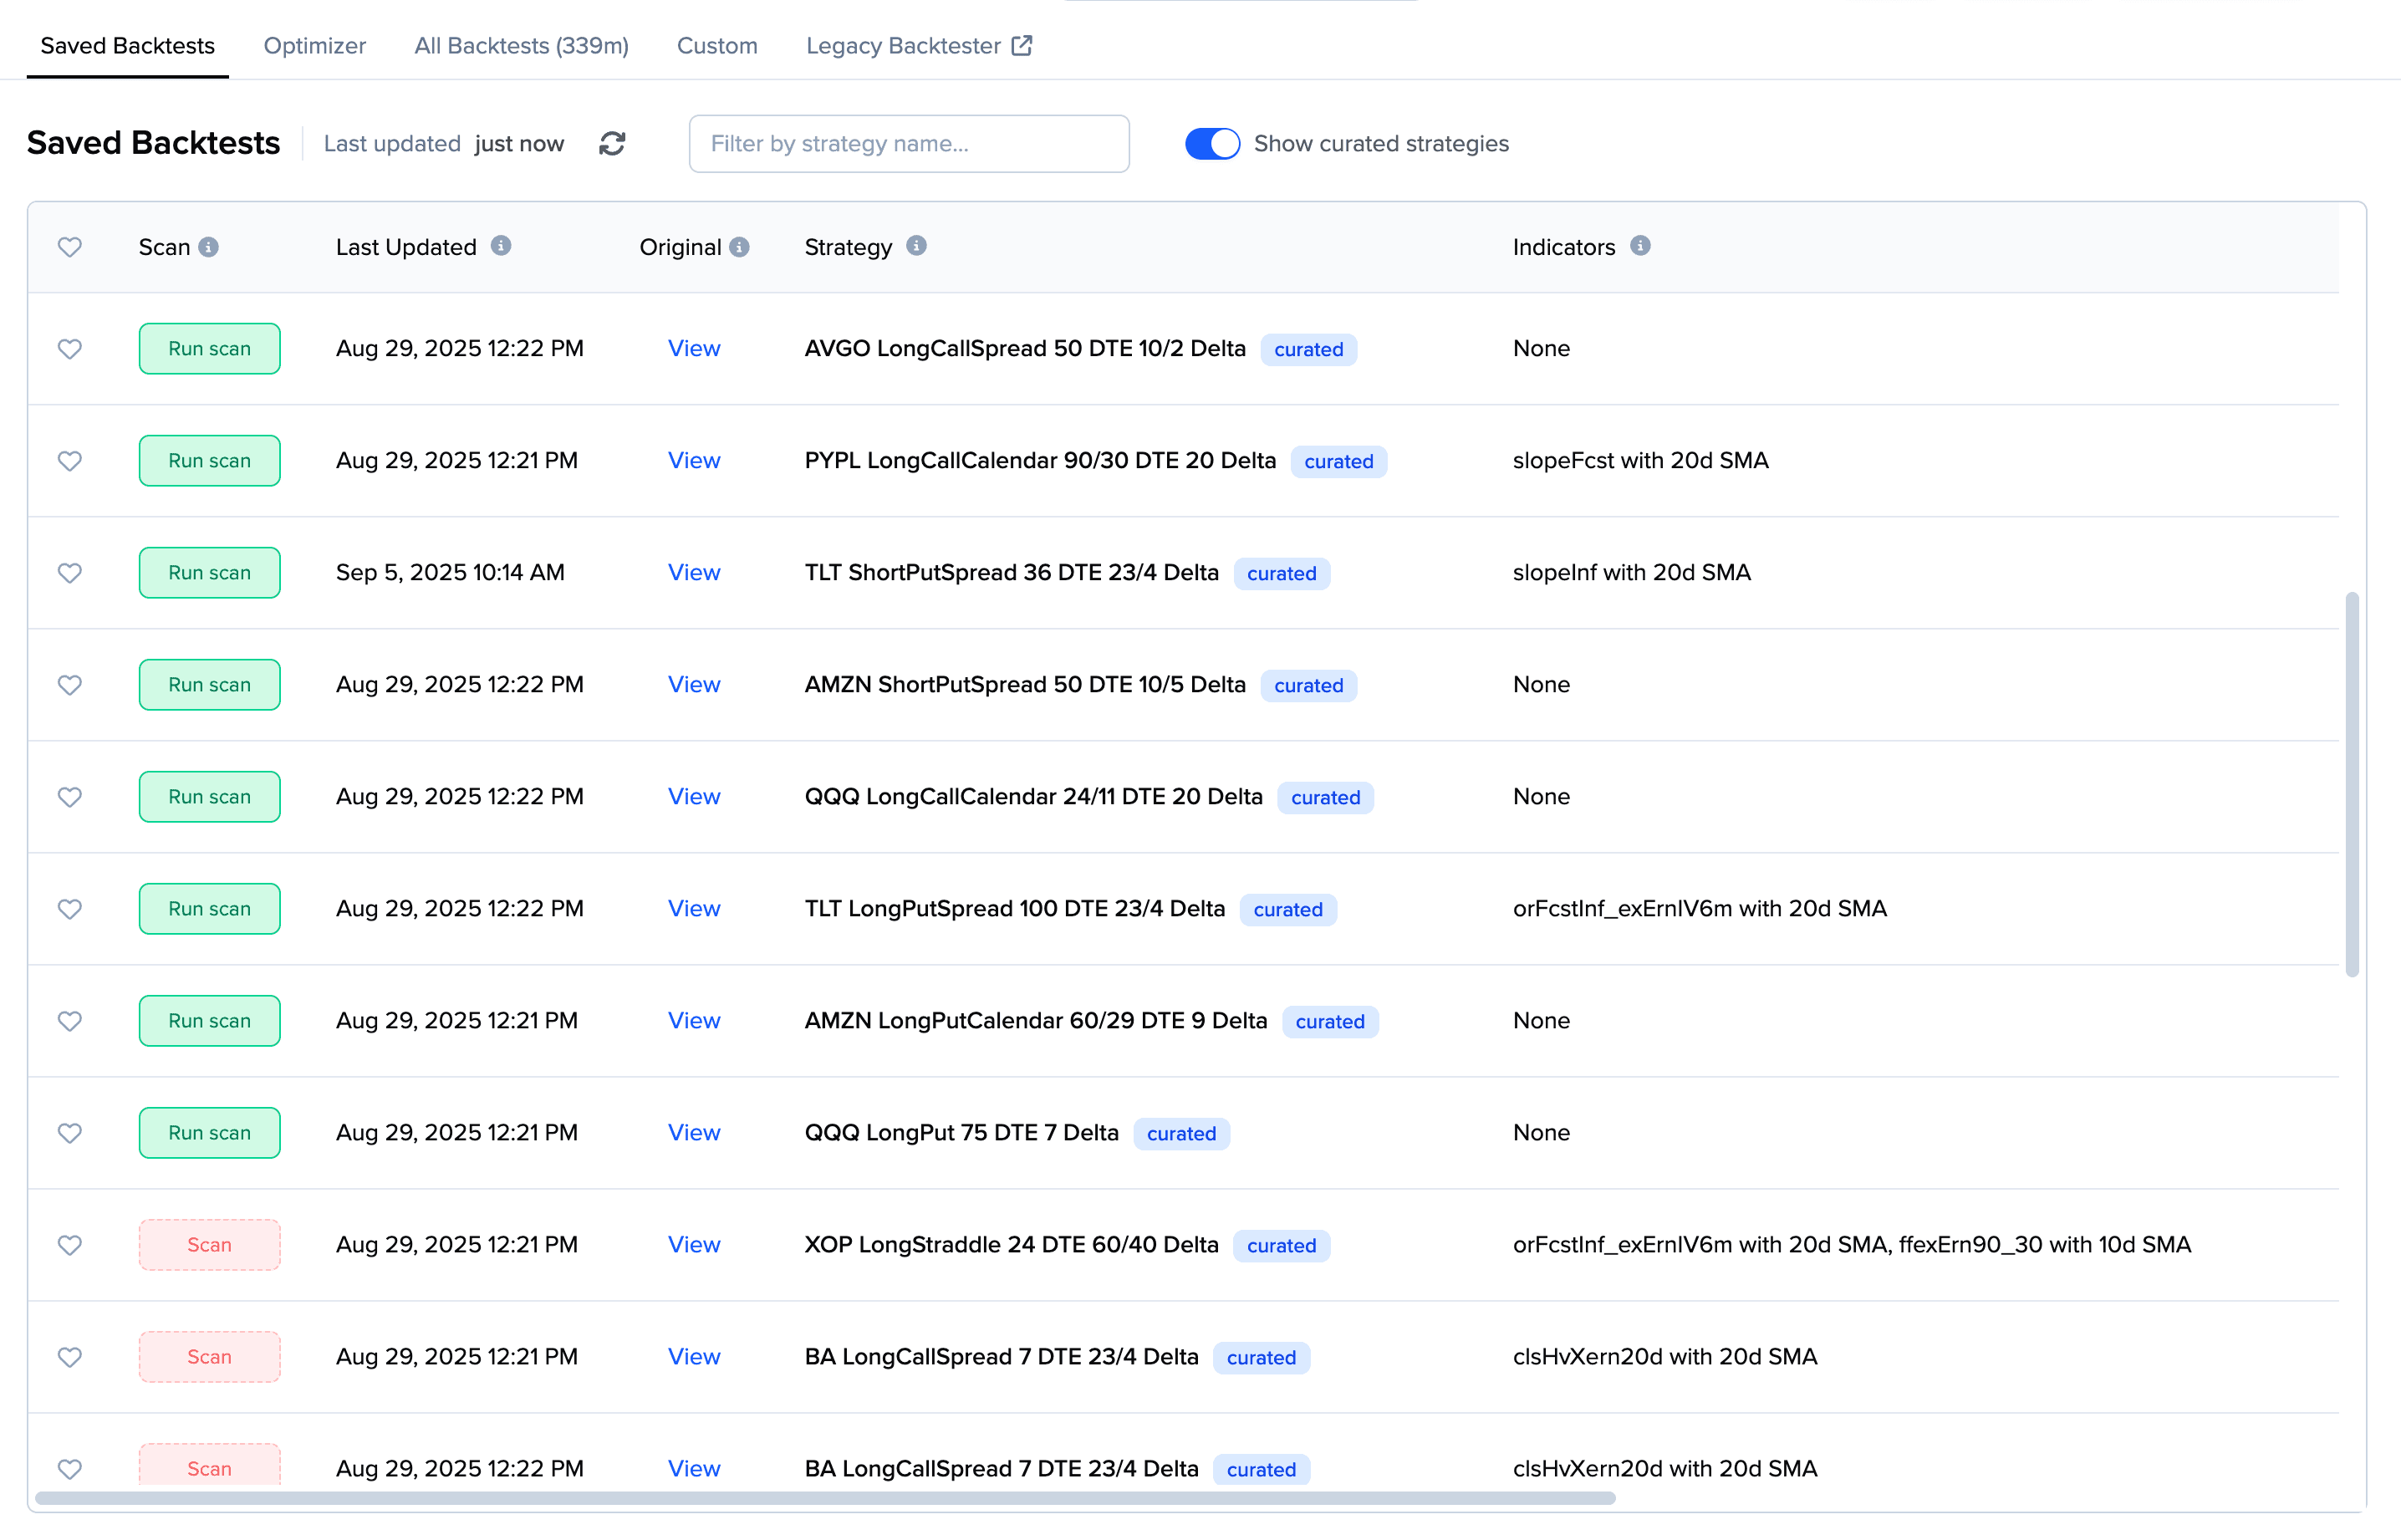Open the Last Updated column info icon
The width and height of the screenshot is (2401, 1540).
[501, 246]
